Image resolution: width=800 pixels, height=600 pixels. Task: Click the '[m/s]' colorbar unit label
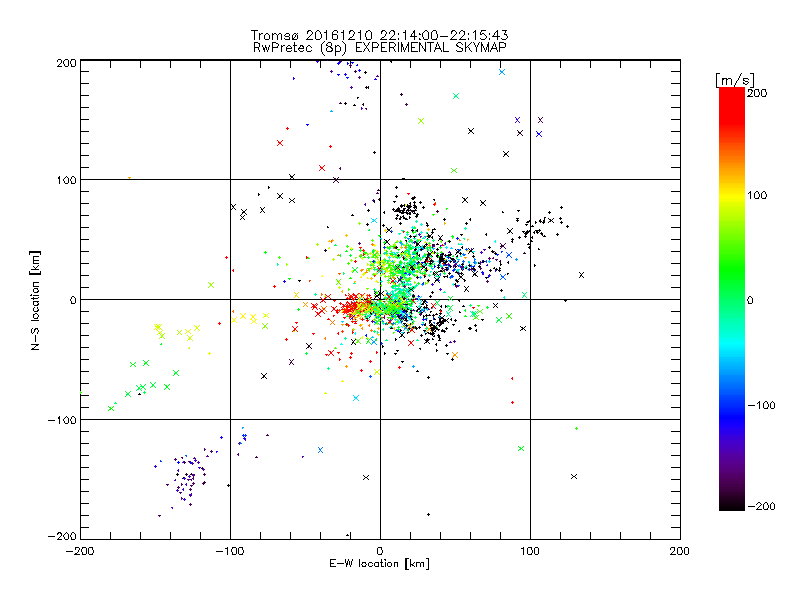(x=734, y=80)
